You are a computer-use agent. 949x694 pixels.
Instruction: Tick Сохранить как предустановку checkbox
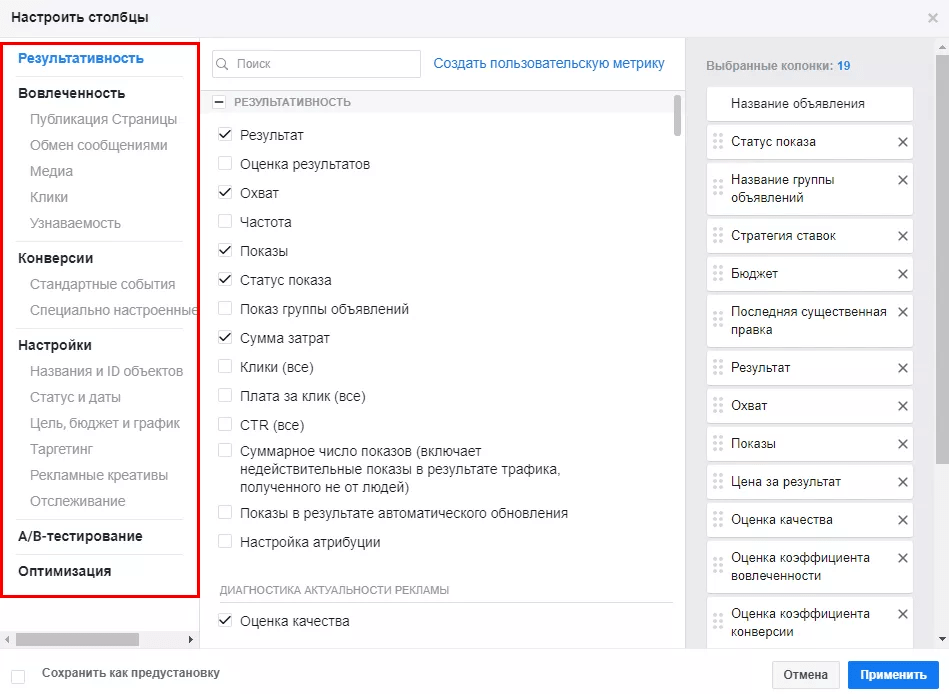coord(18,676)
